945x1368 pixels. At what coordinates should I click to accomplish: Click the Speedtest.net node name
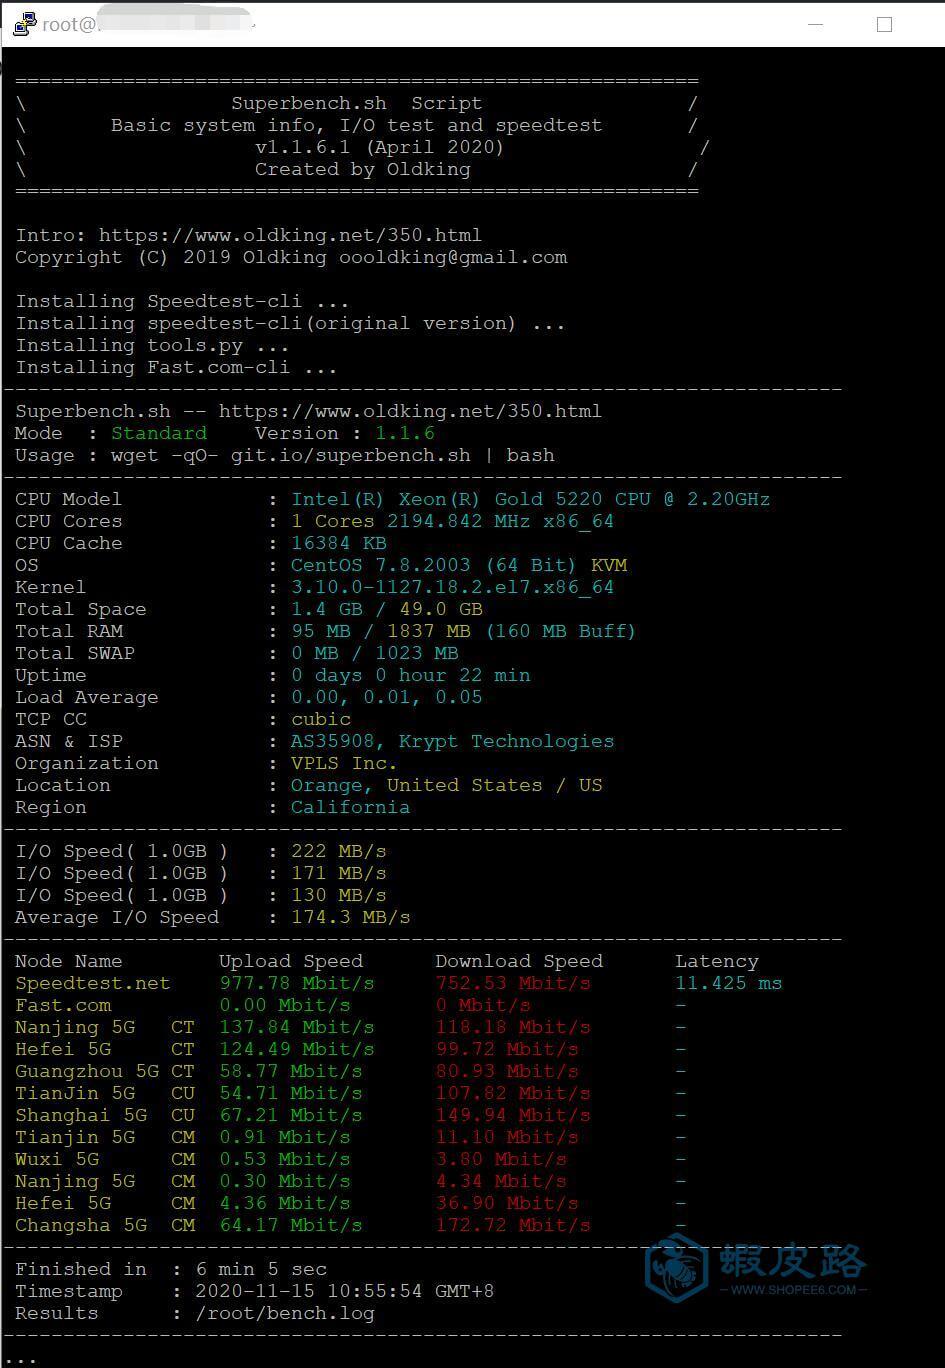(x=92, y=983)
